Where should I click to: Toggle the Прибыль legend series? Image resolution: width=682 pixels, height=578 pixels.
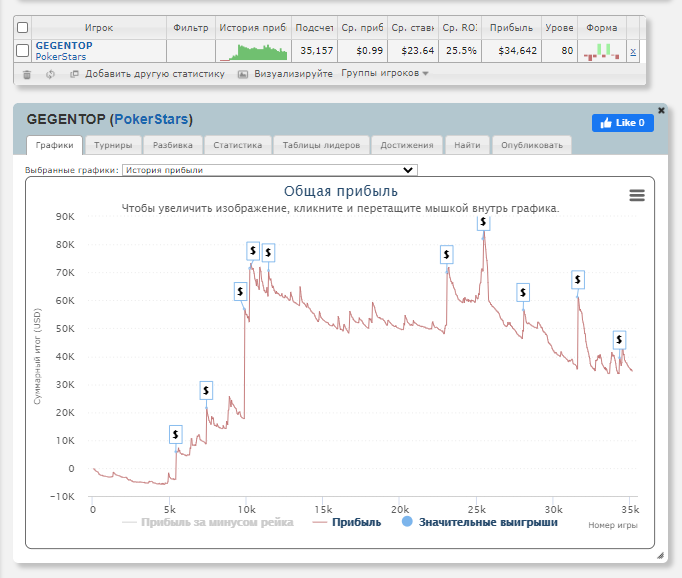coord(347,522)
